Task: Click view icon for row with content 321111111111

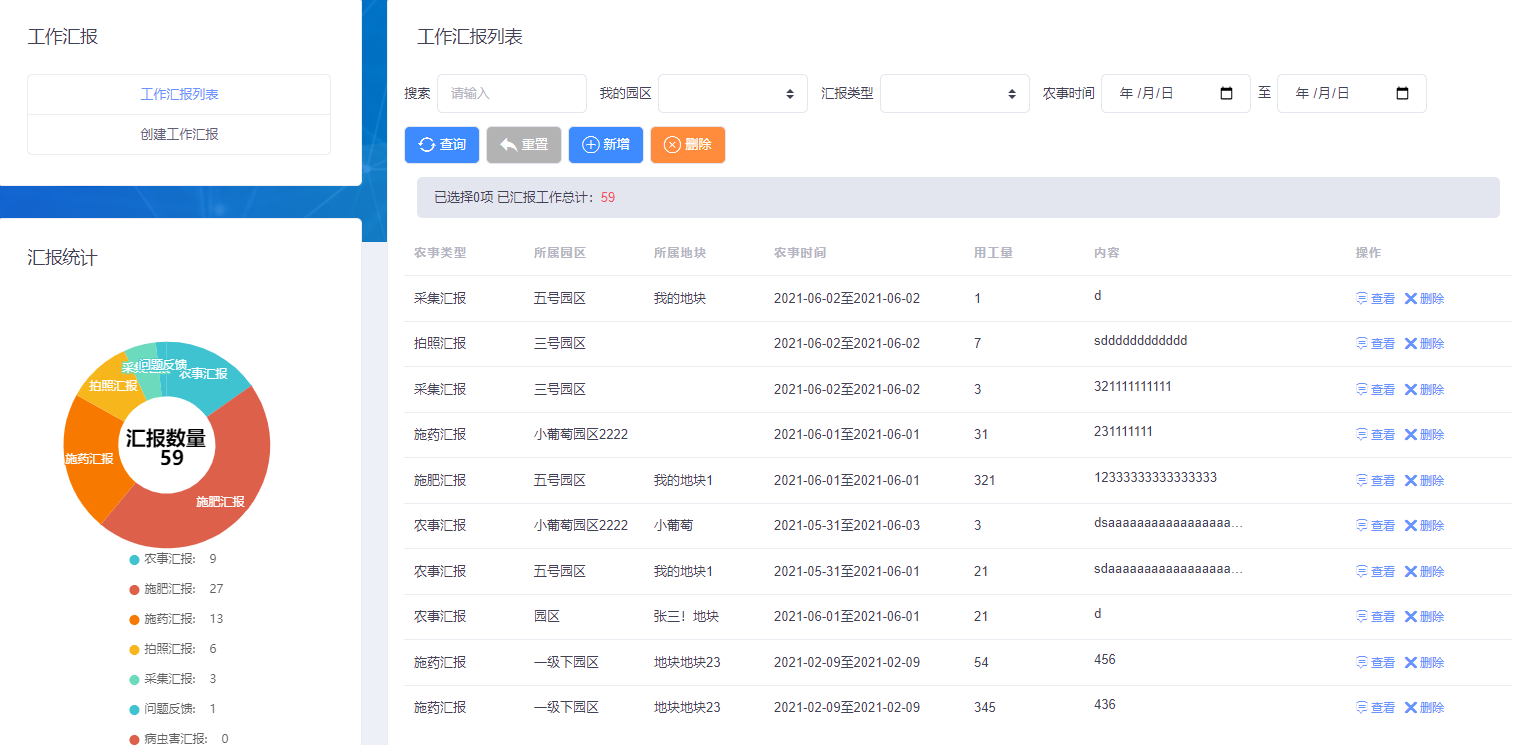Action: click(x=1362, y=389)
